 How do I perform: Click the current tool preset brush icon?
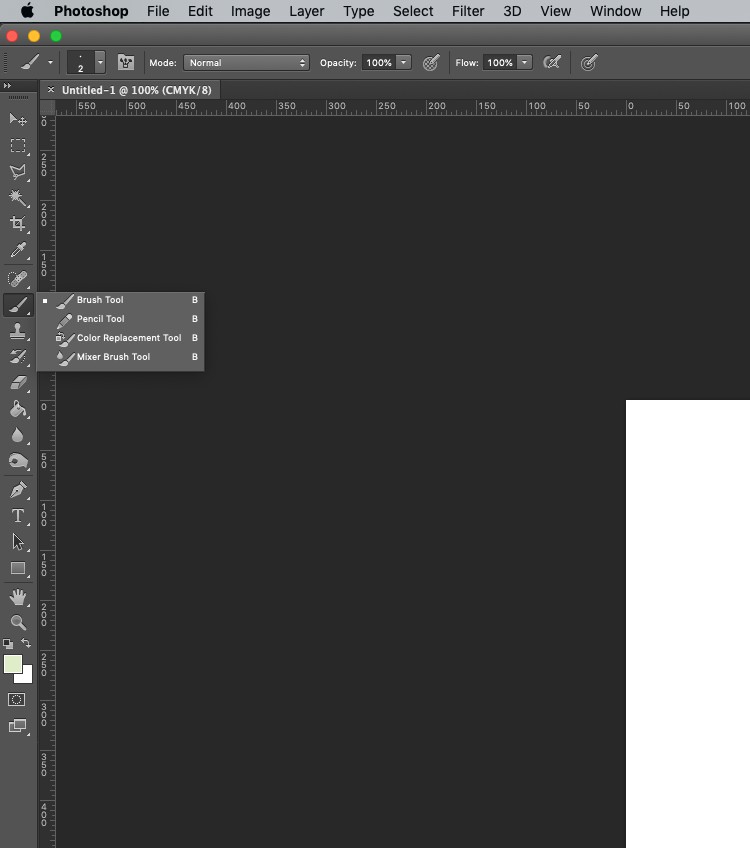(30, 63)
